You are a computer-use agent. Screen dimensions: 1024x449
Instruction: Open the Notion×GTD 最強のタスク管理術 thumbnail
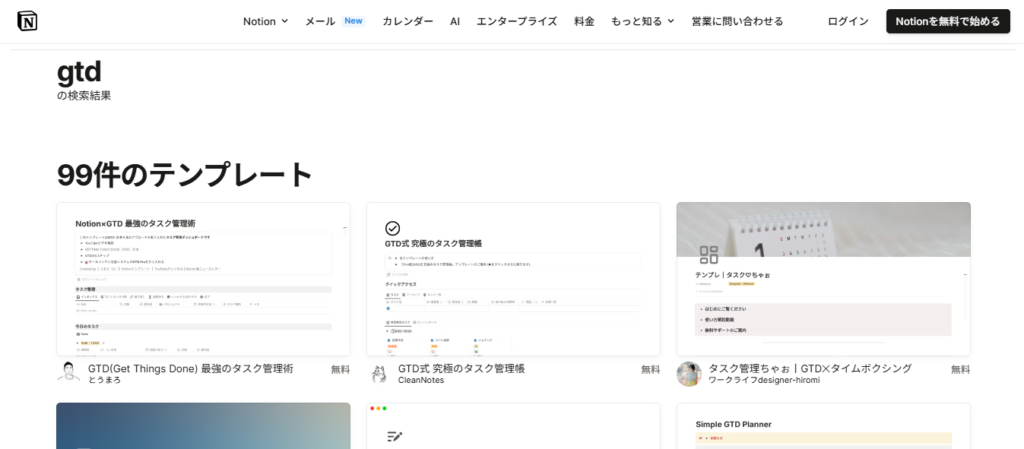[x=203, y=279]
